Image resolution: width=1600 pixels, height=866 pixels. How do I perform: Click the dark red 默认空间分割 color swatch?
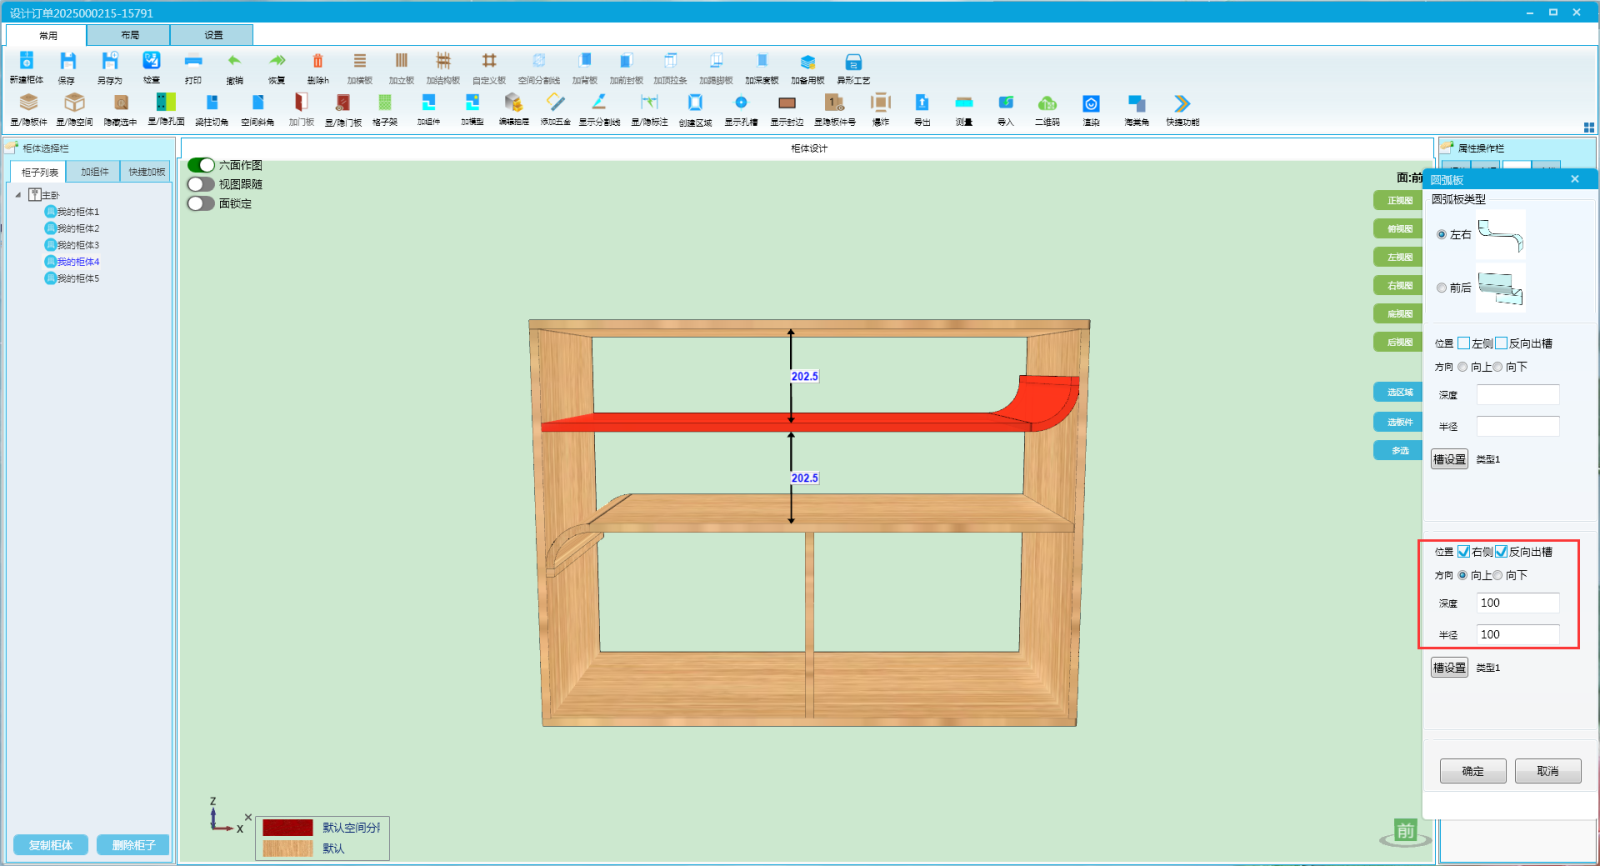click(x=288, y=828)
